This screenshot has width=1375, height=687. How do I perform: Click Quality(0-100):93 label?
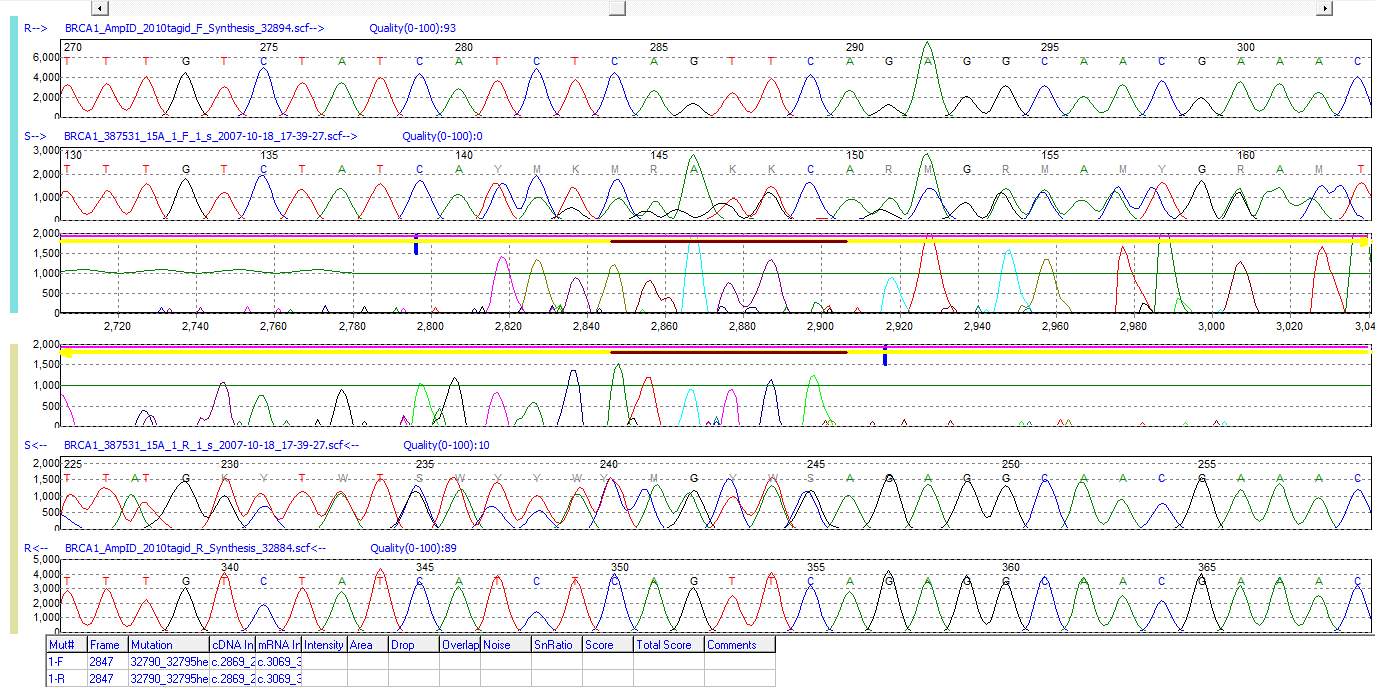coord(414,30)
